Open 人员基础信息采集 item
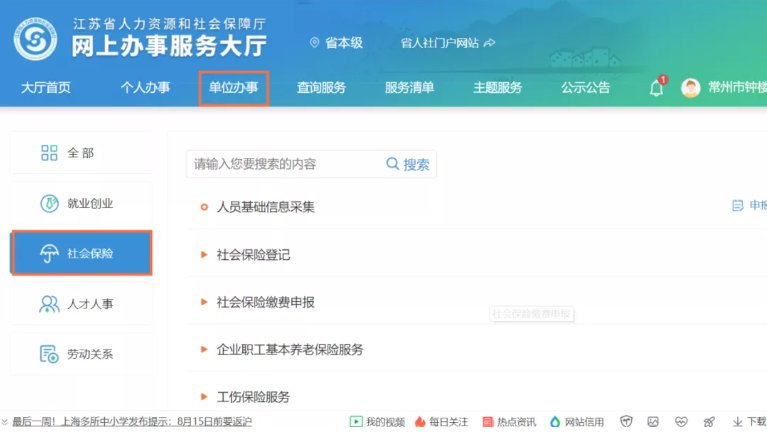Screen dimensions: 767x446 point(265,207)
